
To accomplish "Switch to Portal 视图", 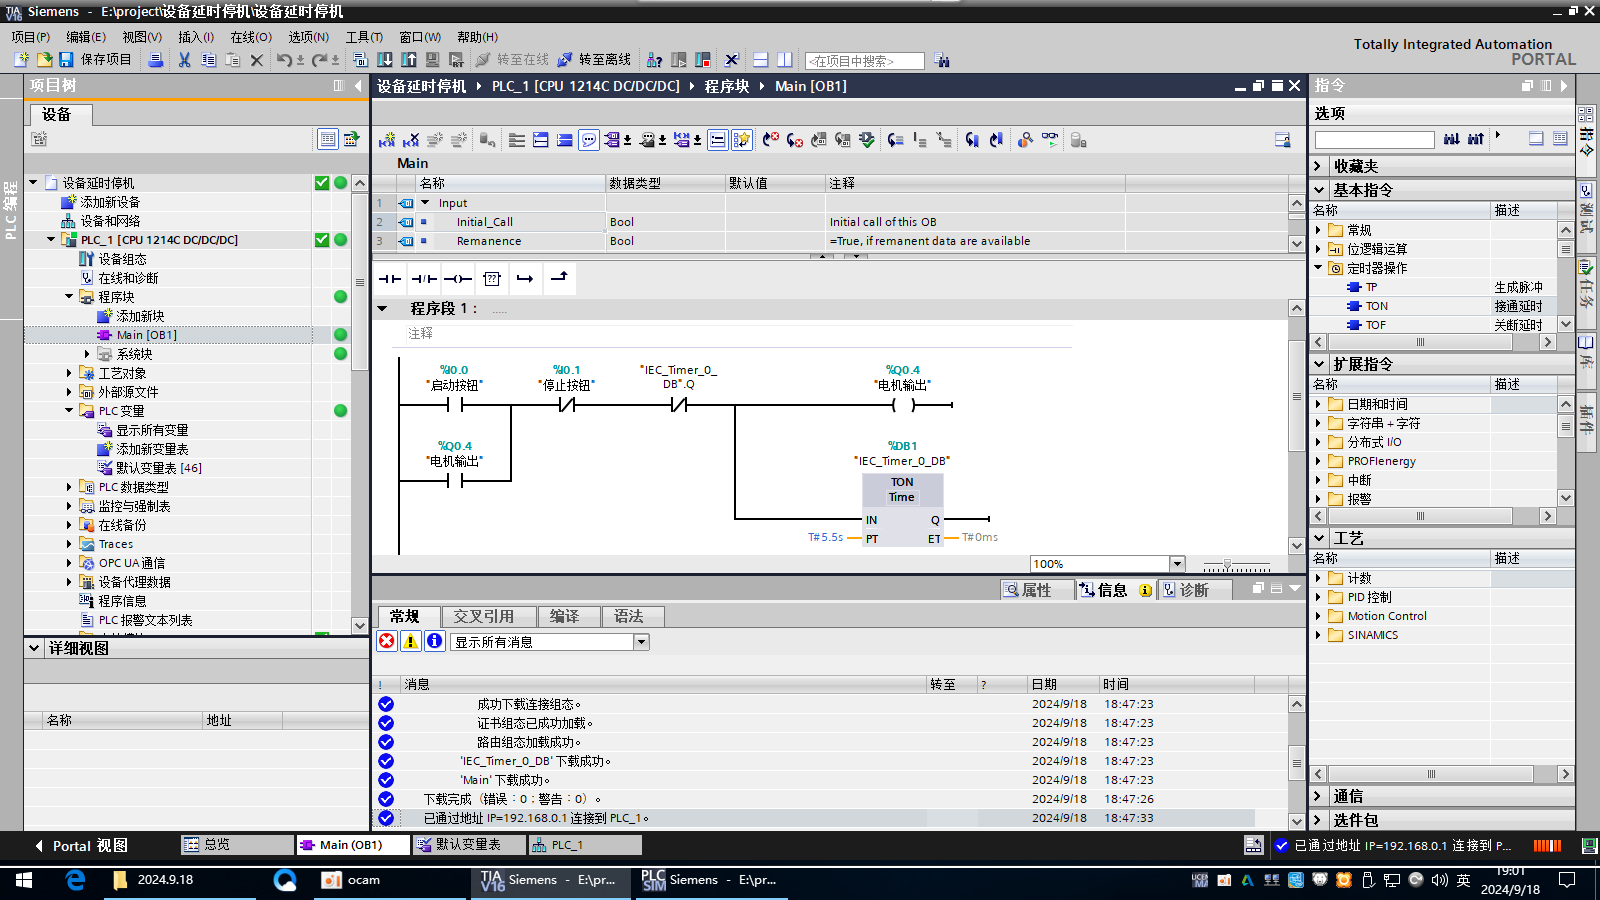I will [x=82, y=845].
